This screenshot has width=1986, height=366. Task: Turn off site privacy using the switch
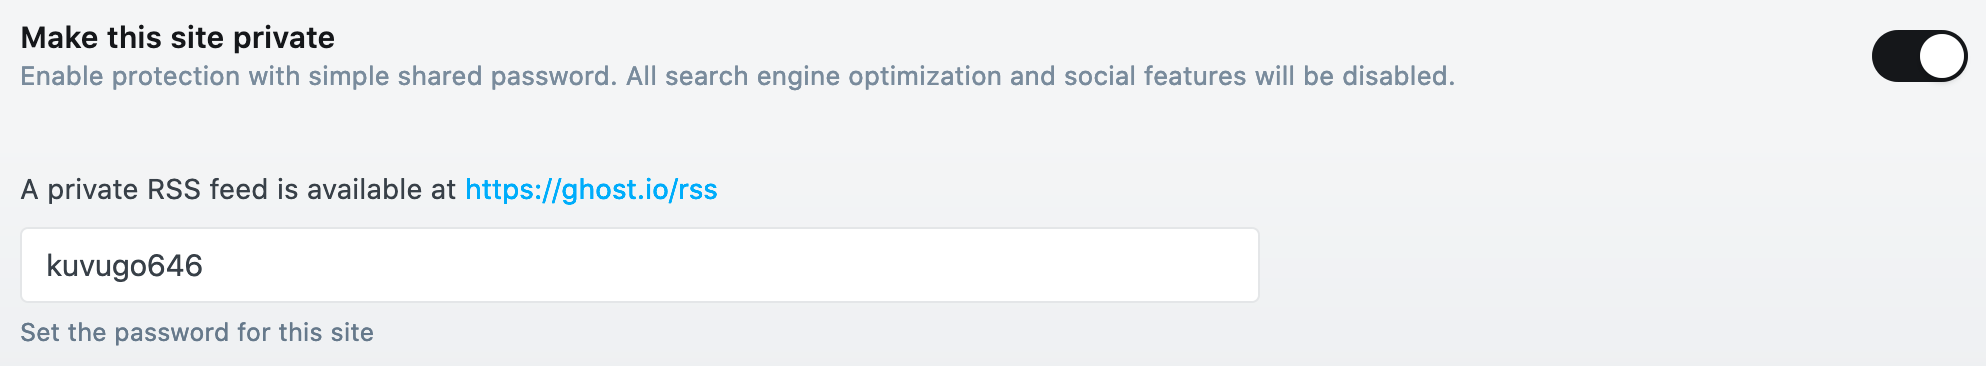point(1919,56)
